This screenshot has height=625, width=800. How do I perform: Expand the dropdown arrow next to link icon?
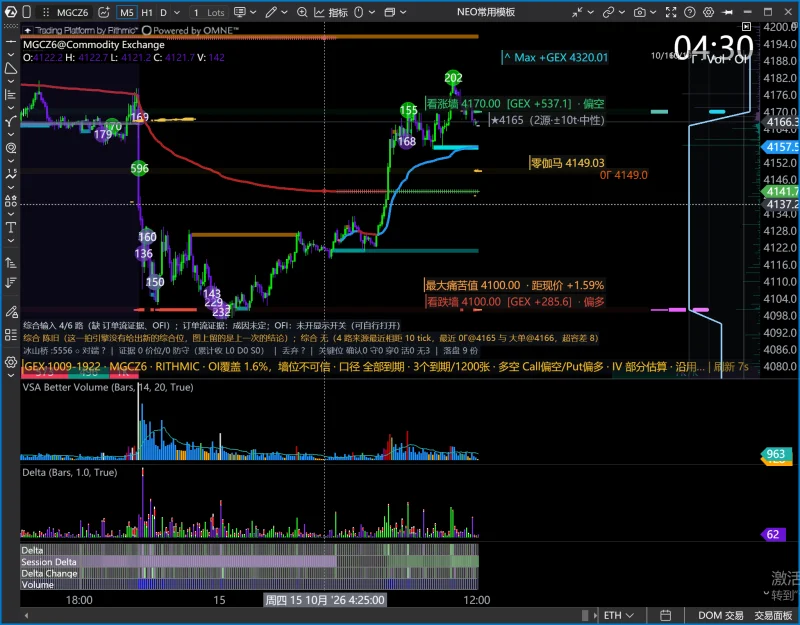point(622,12)
